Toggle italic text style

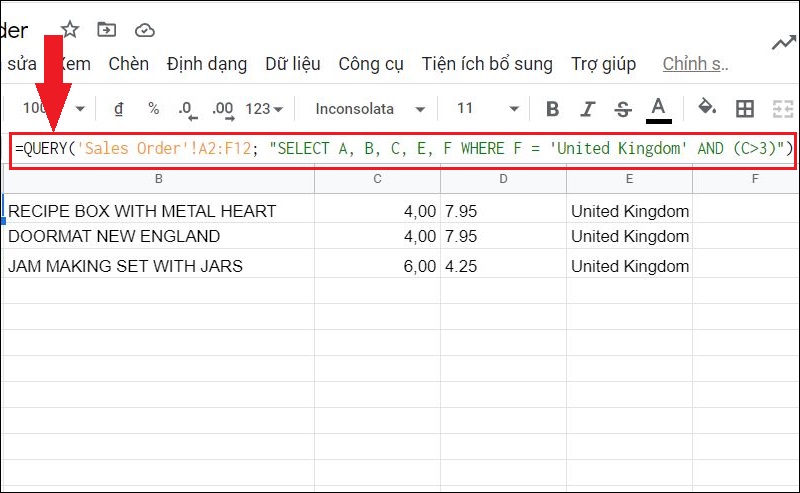(588, 108)
